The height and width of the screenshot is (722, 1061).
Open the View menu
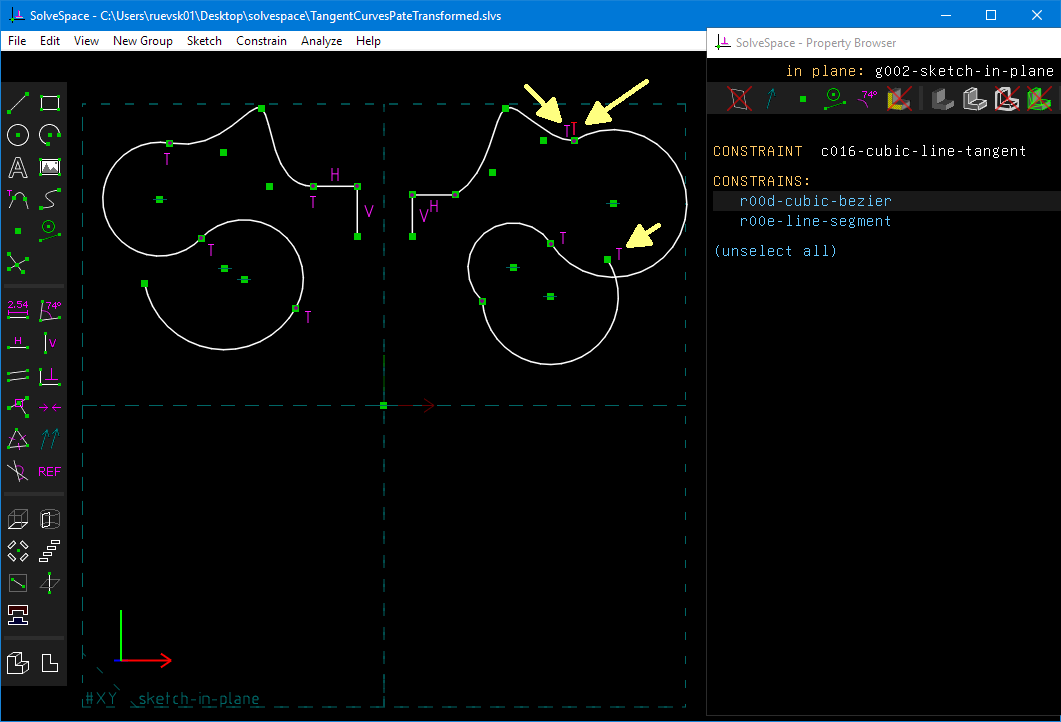[86, 41]
